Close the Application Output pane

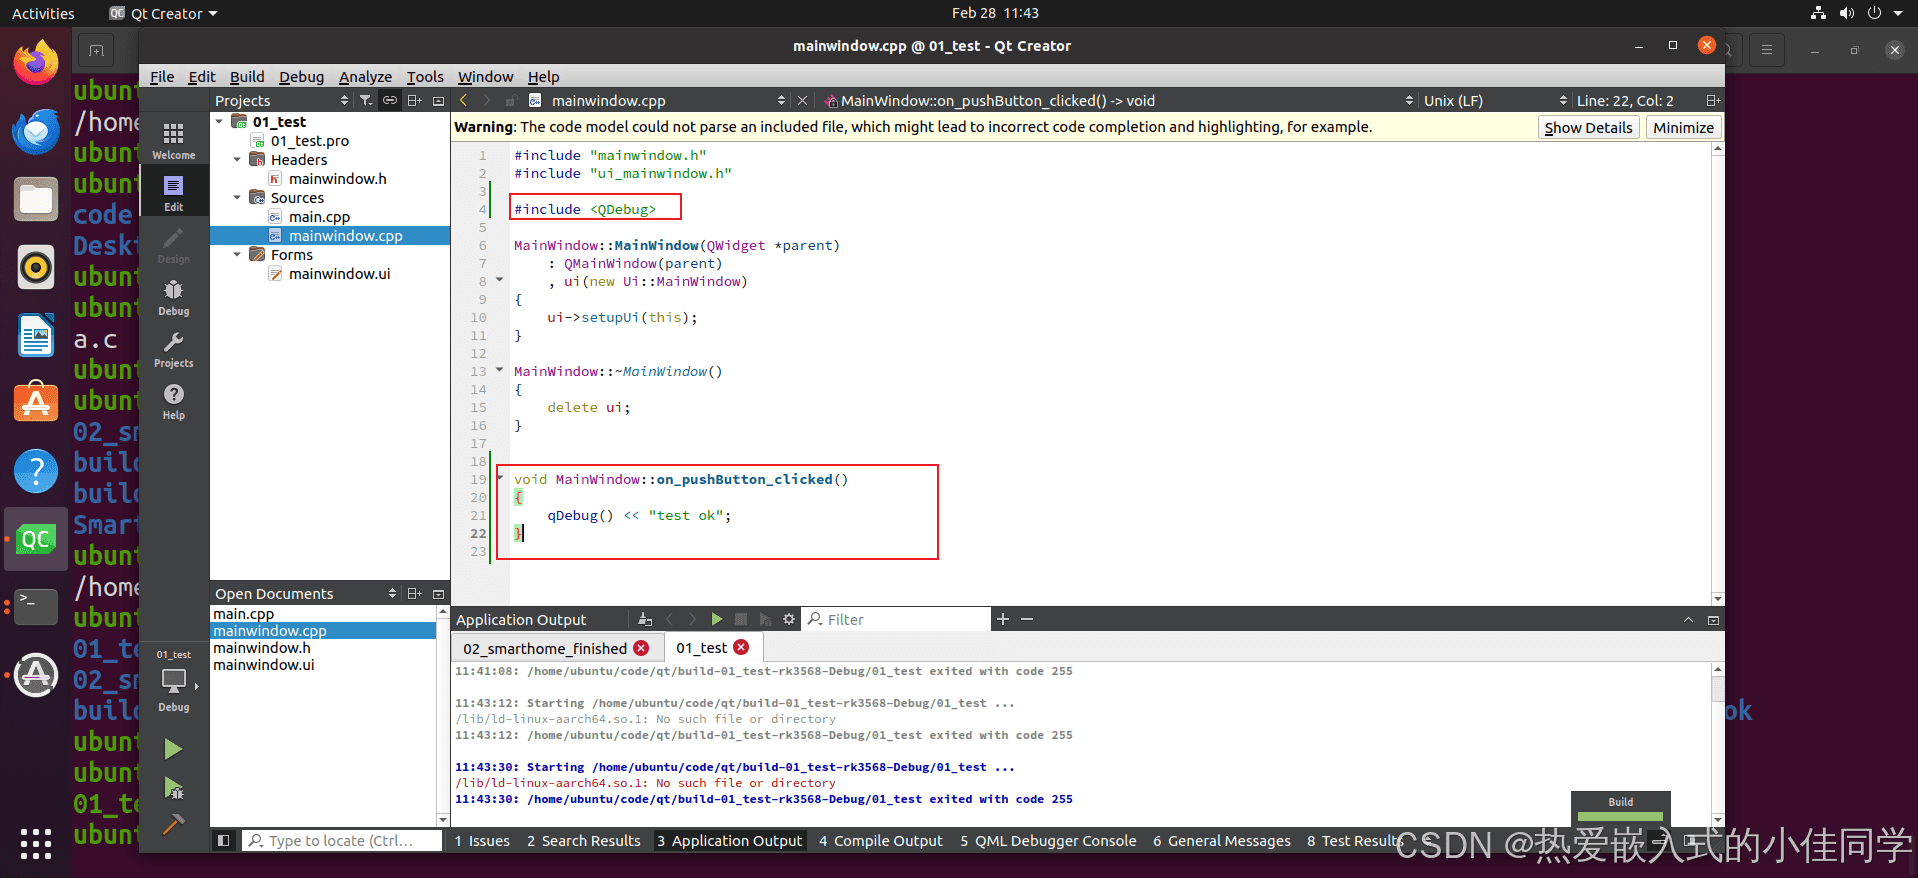[x=1713, y=620]
